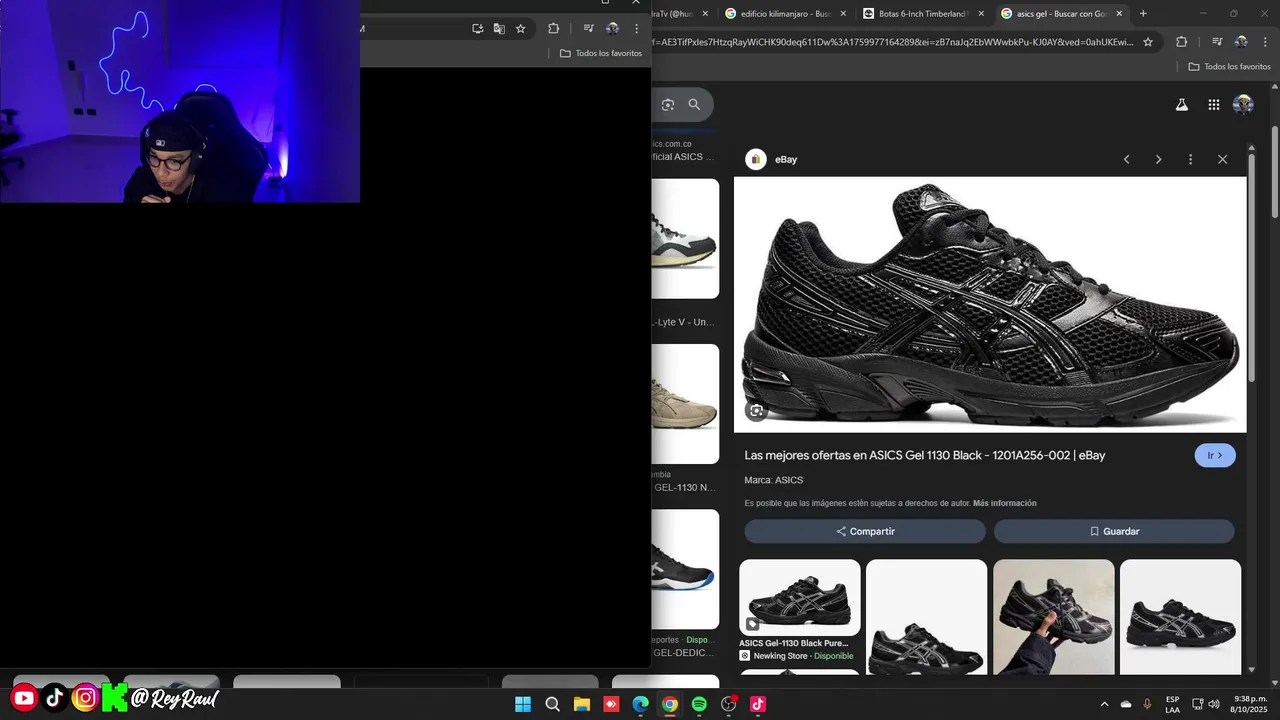Open Microsoft Edge from the taskbar
The height and width of the screenshot is (720, 1280).
[x=640, y=704]
